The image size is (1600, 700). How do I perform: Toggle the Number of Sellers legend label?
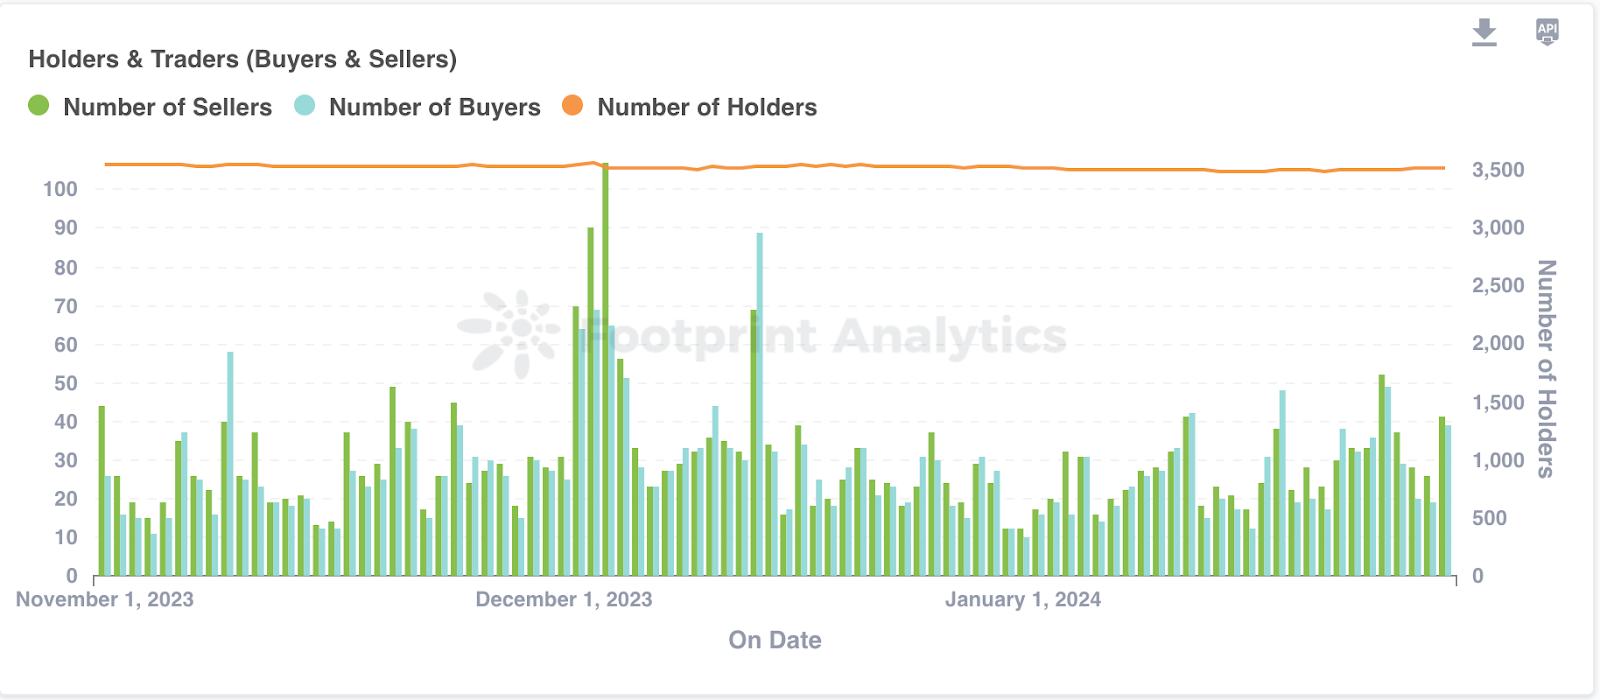click(x=167, y=107)
